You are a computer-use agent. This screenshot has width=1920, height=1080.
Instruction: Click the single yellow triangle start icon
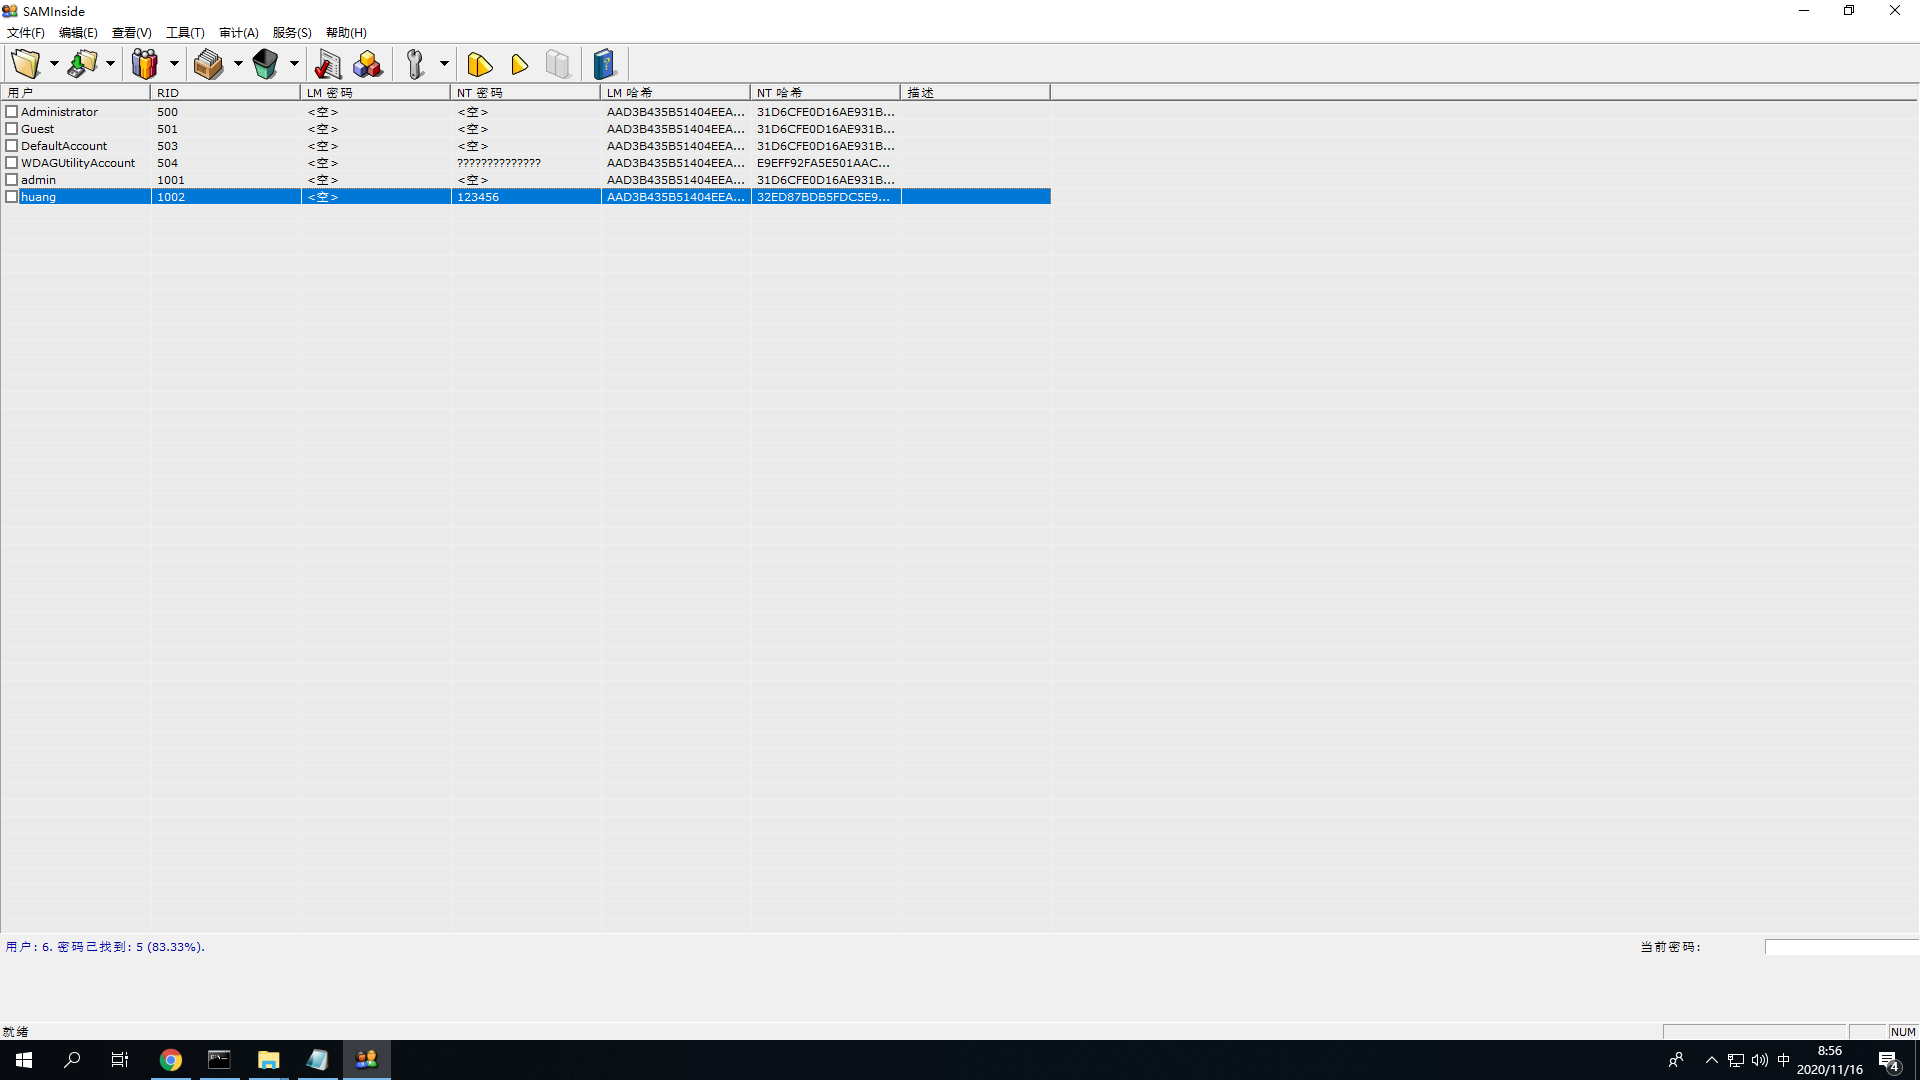point(519,64)
